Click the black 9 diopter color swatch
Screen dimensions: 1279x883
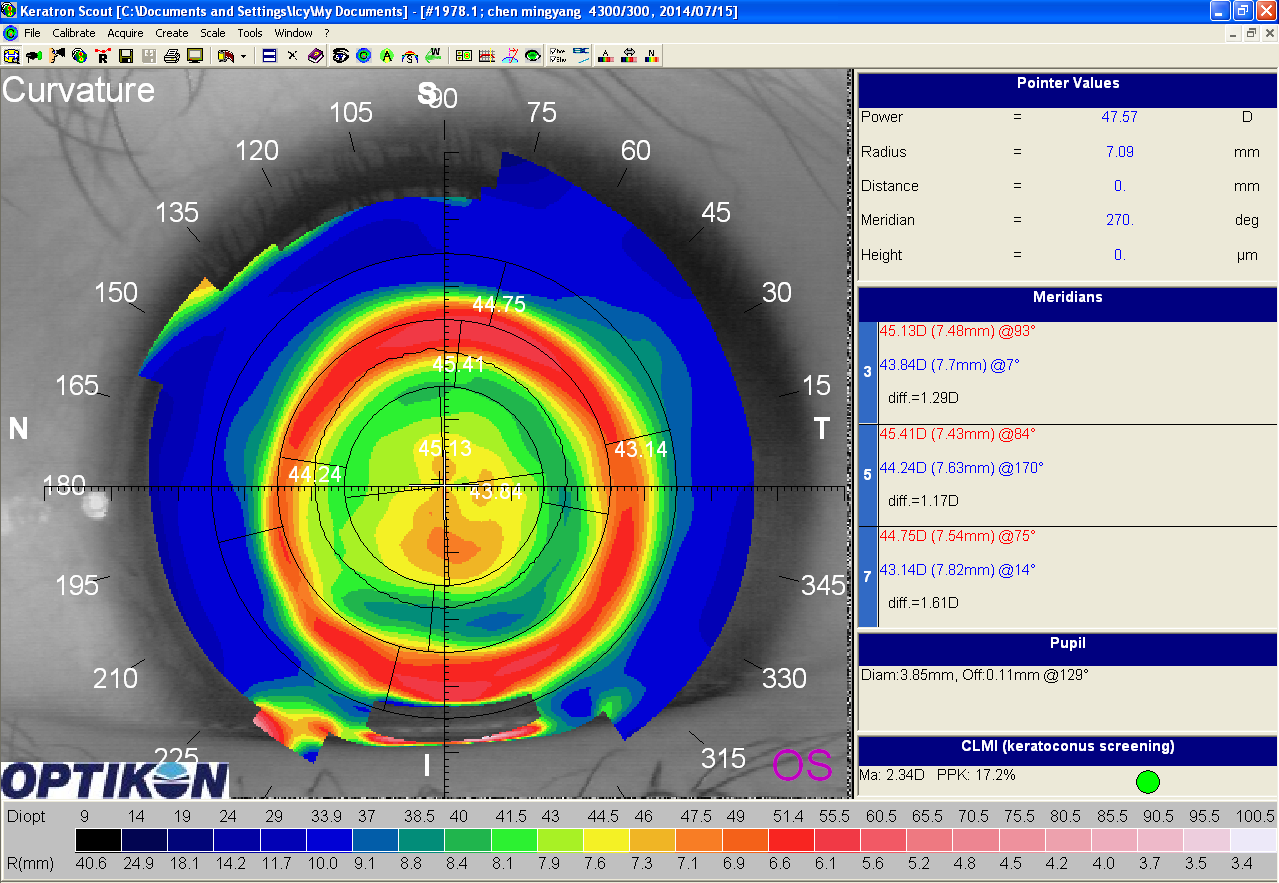tap(98, 840)
